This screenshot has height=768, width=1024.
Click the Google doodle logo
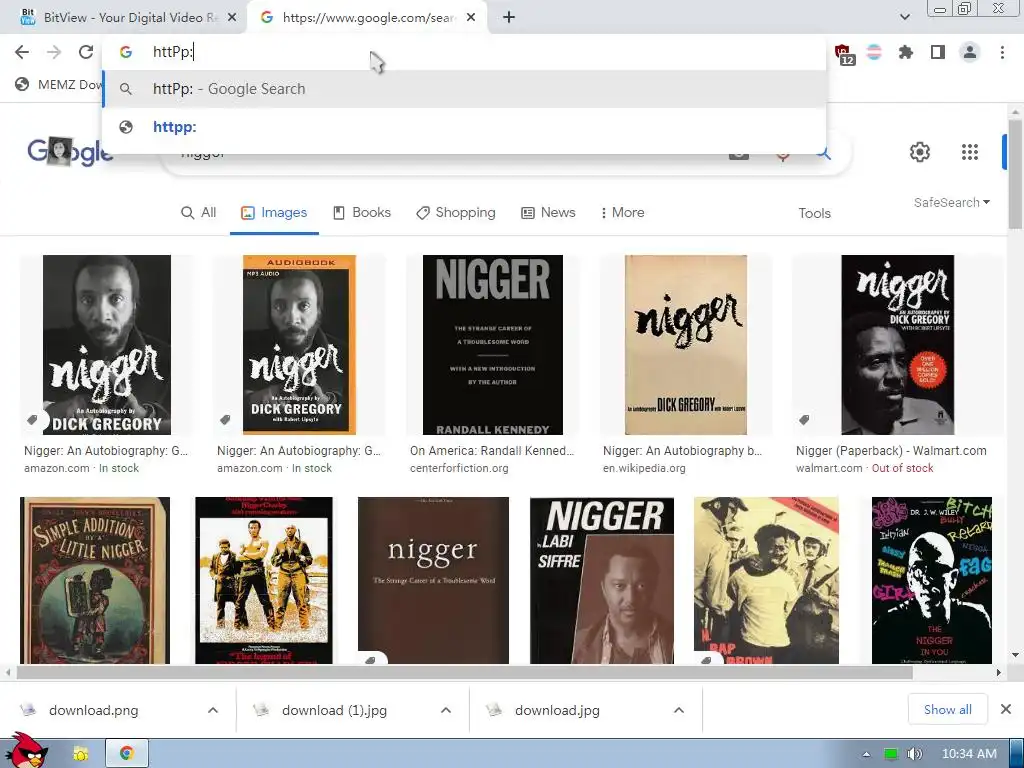70,152
